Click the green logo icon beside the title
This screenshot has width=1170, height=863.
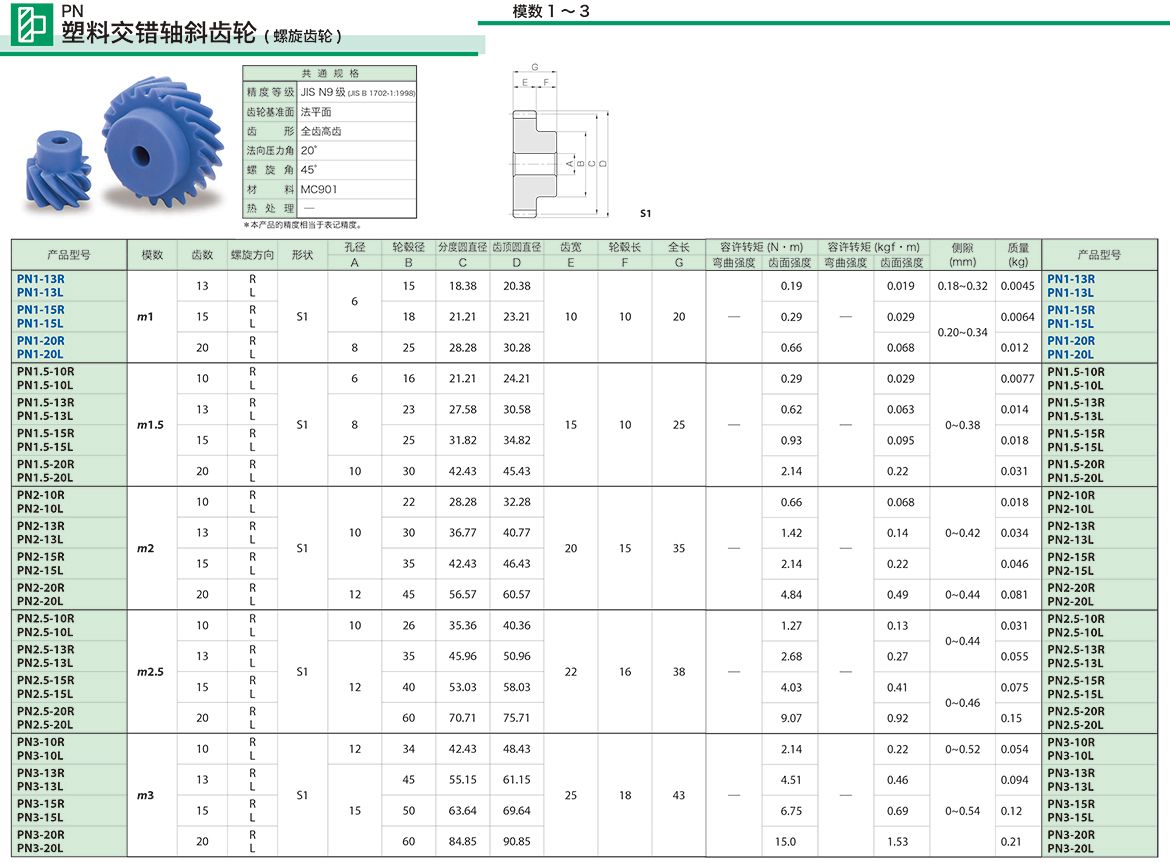29,25
